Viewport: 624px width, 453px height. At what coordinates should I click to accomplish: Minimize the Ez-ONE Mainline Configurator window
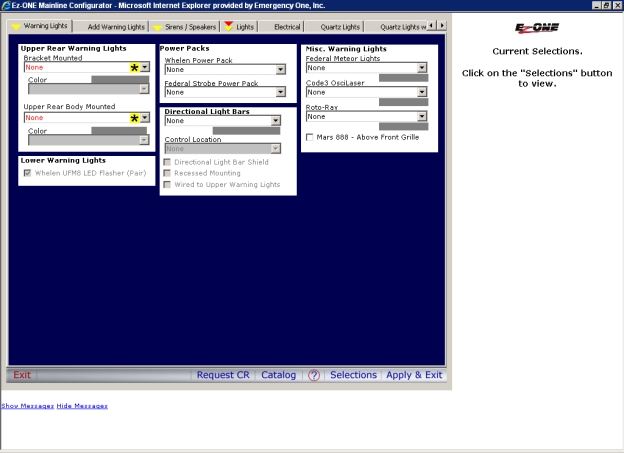(x=596, y=5)
